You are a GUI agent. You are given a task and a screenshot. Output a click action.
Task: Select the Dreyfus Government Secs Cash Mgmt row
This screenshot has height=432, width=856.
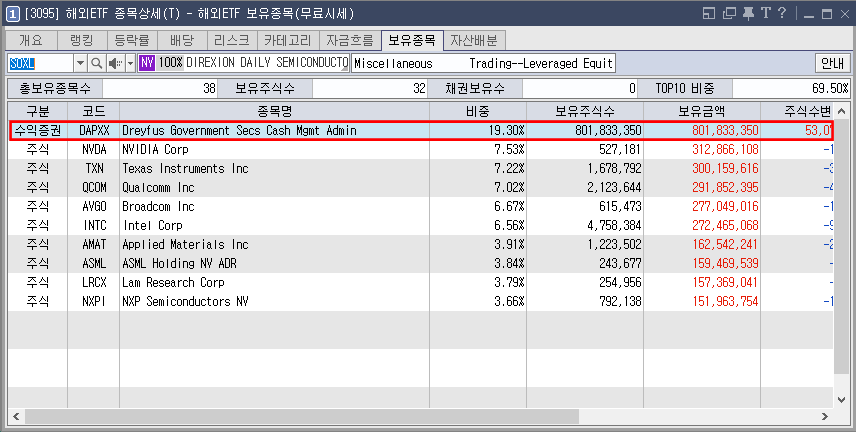(420, 131)
